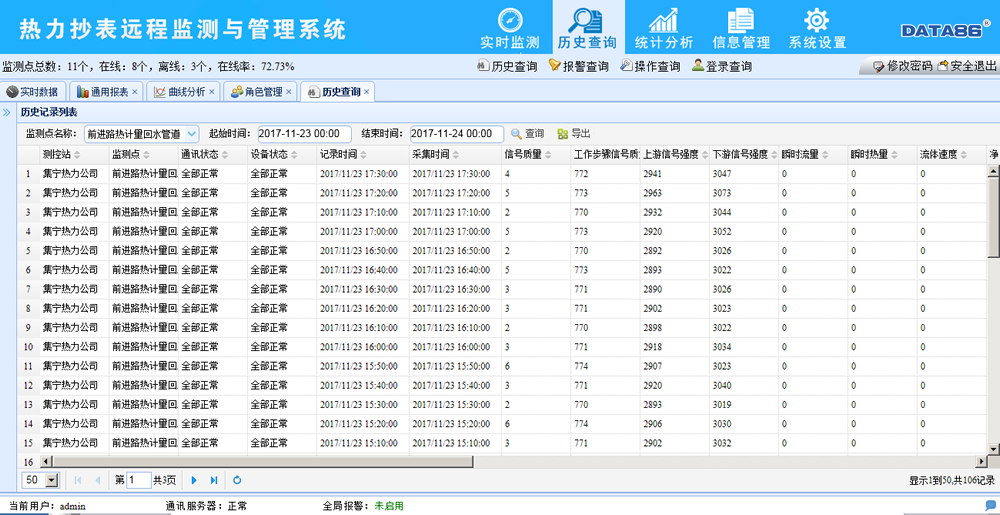Image resolution: width=1000 pixels, height=515 pixels.
Task: Click 安全退出 to log out
Action: 966,67
